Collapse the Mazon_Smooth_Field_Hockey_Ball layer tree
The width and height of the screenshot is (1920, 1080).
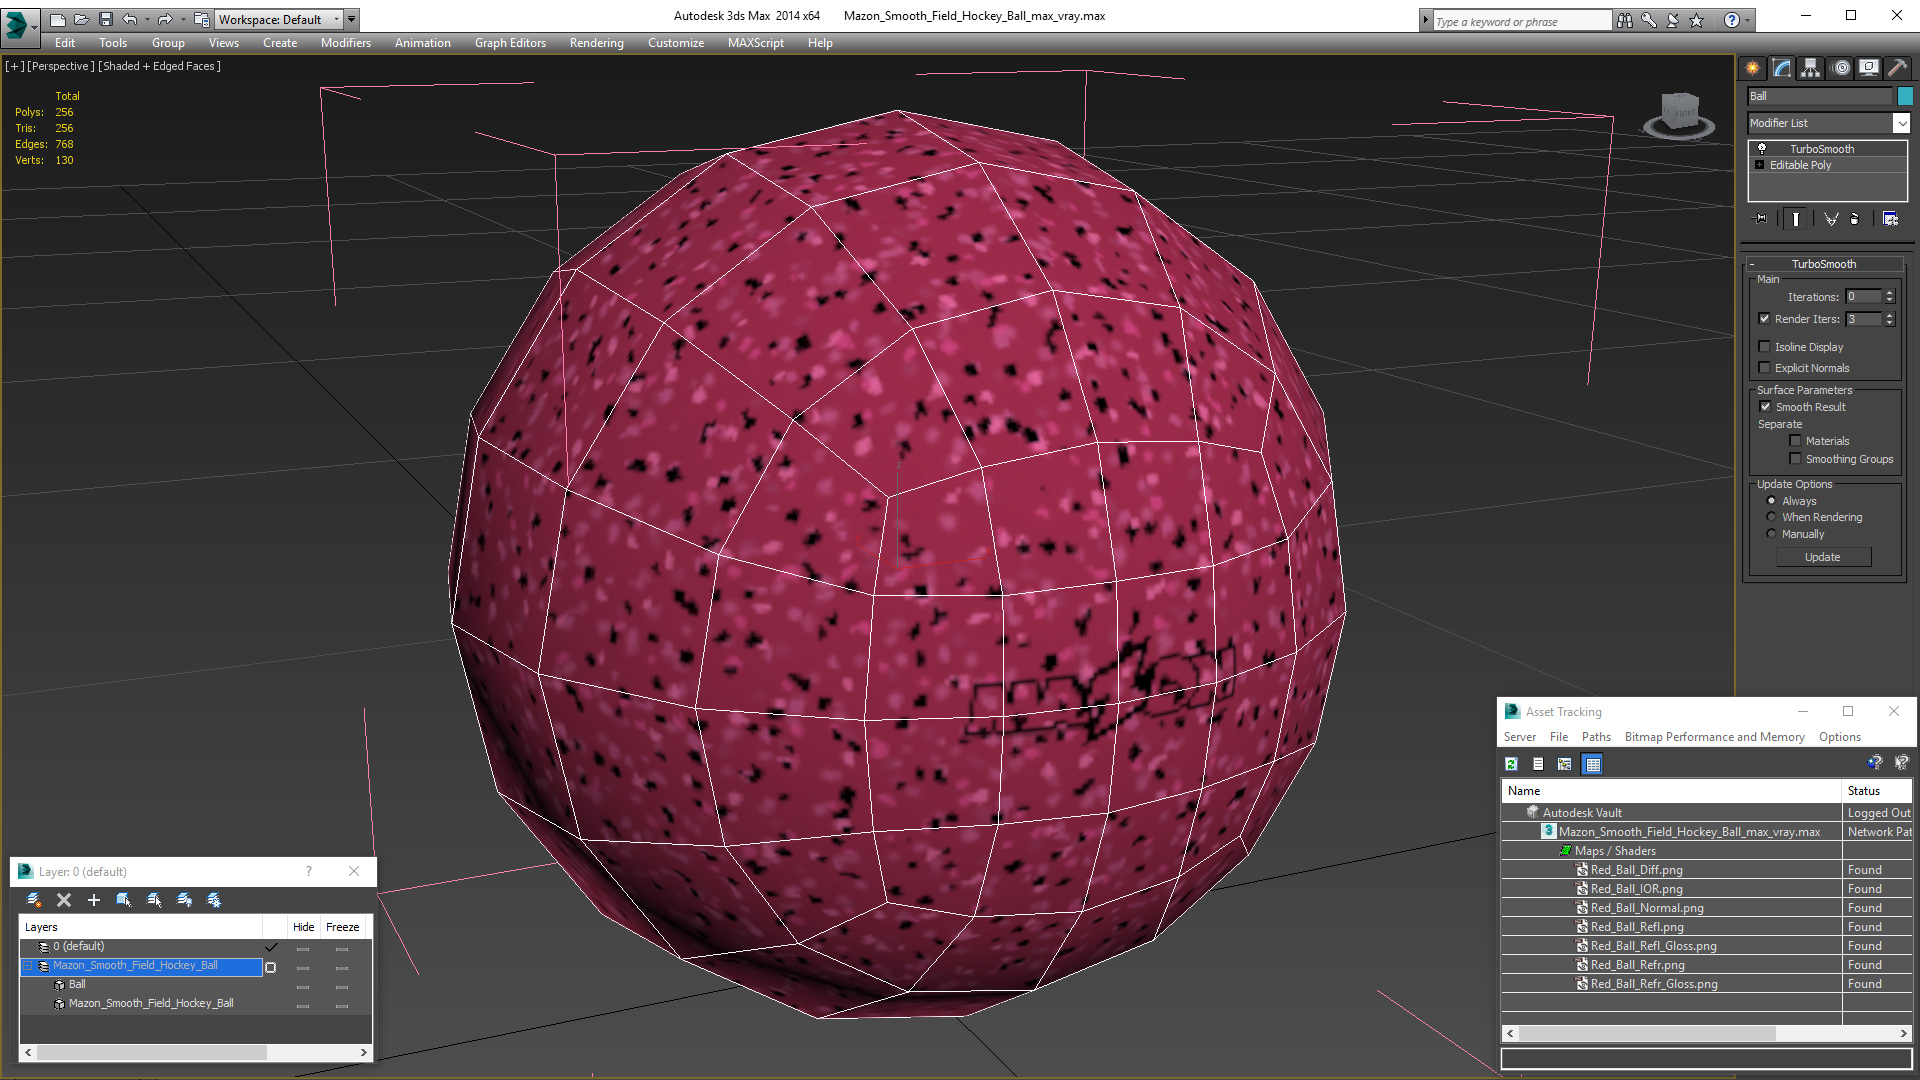29,966
